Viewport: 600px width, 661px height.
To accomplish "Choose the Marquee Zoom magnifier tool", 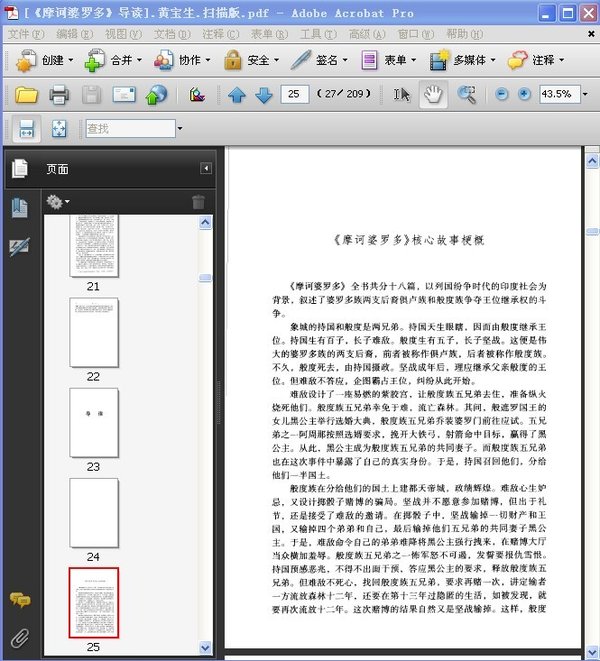I will [x=467, y=94].
